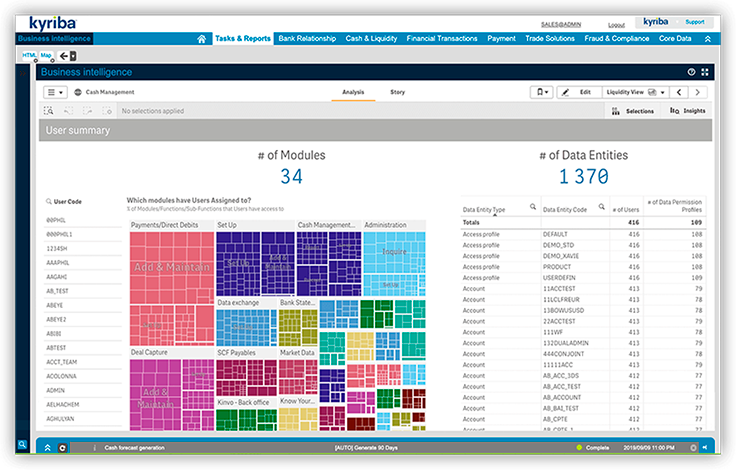Open the Selections tool

(633, 111)
